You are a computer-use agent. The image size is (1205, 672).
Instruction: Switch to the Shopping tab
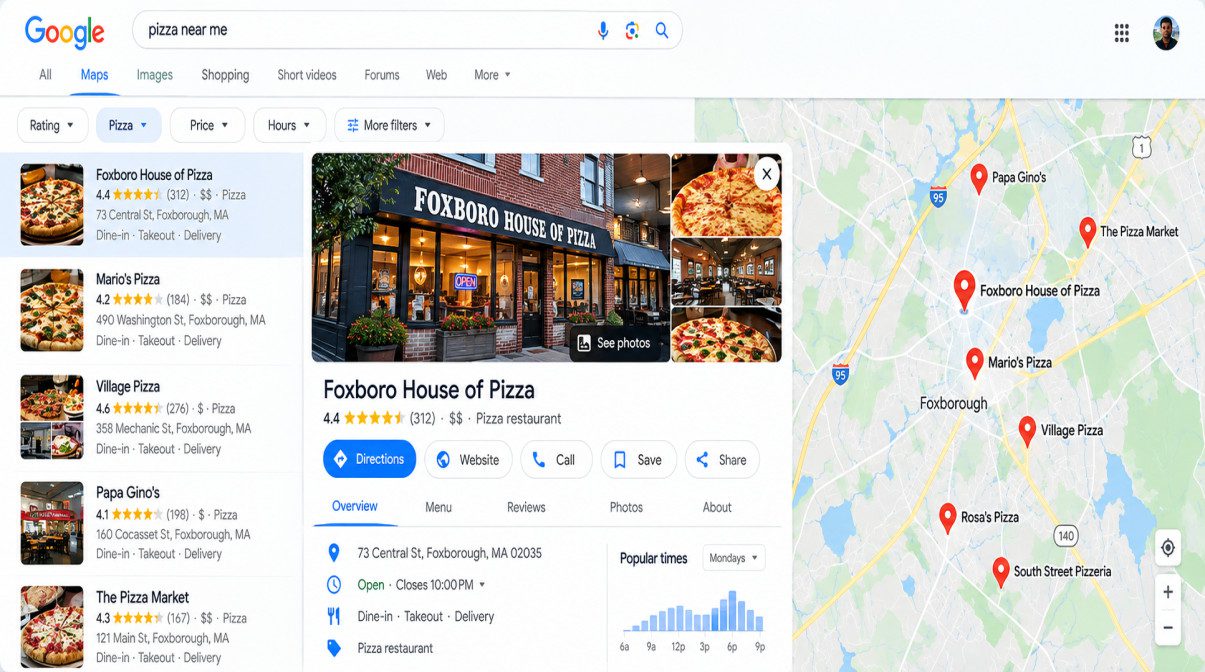pyautogui.click(x=225, y=75)
